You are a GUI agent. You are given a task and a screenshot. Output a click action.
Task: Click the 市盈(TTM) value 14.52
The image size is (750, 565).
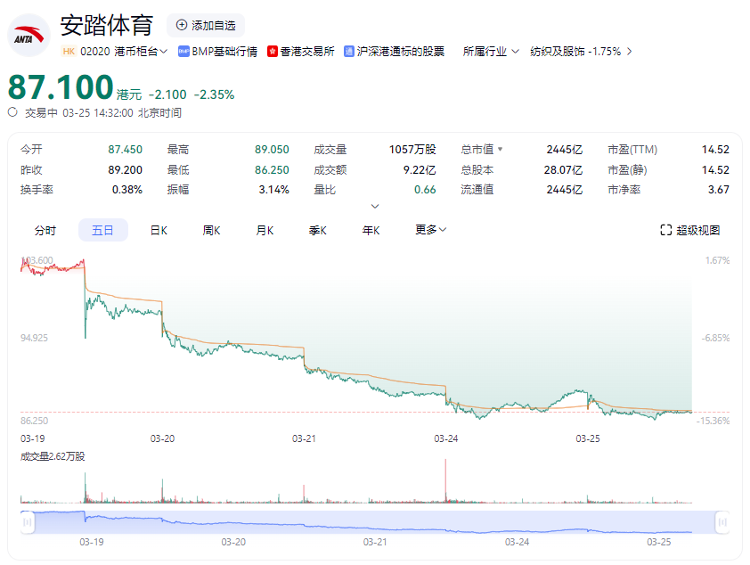[x=716, y=149]
